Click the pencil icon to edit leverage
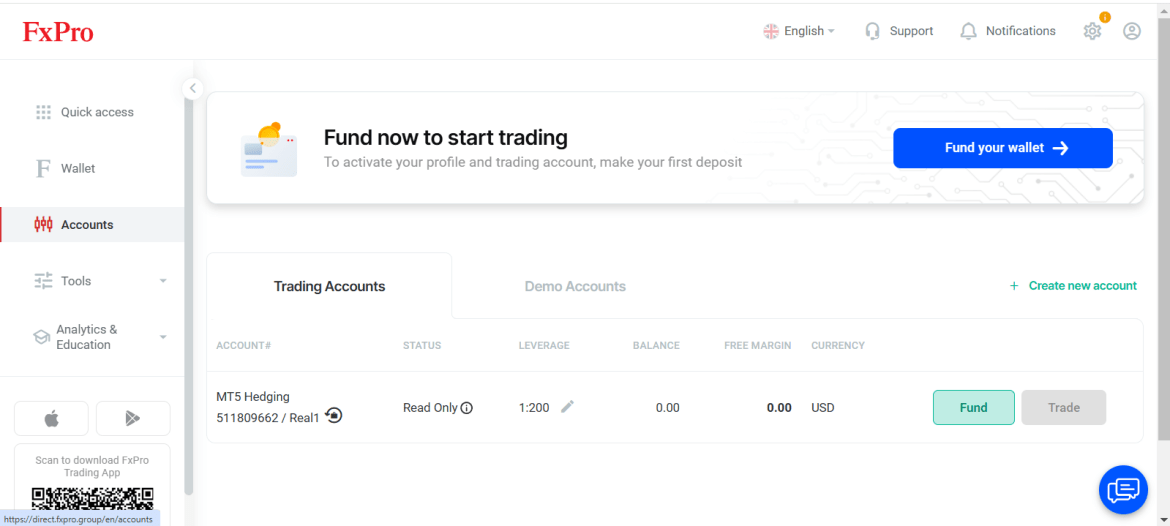The height and width of the screenshot is (526, 1170). 568,407
